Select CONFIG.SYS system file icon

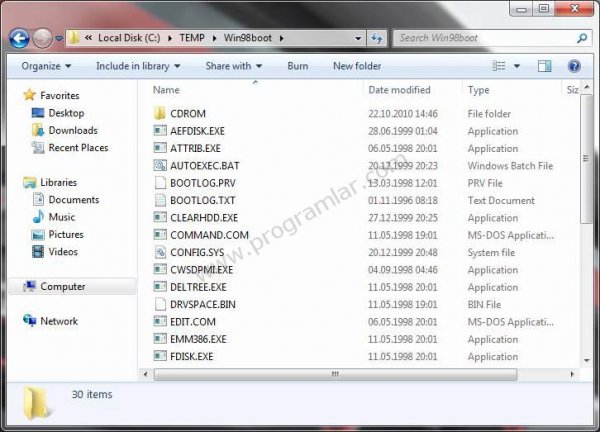[x=160, y=252]
